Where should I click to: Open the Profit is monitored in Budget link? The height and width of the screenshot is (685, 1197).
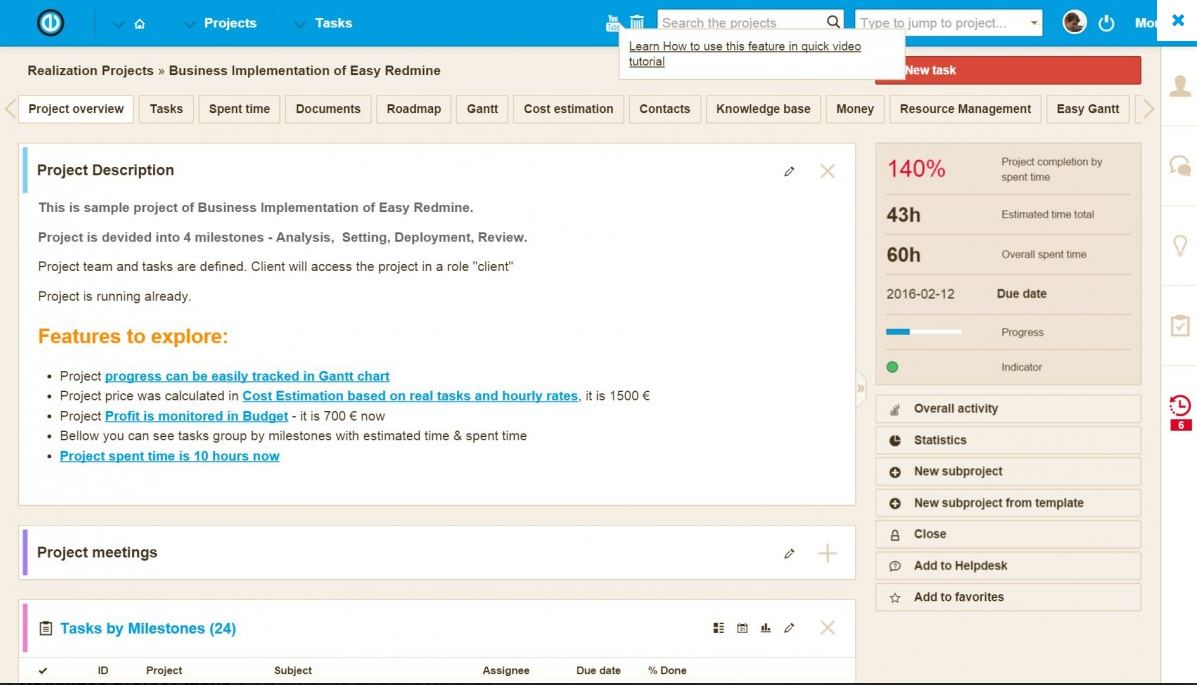pyautogui.click(x=196, y=416)
